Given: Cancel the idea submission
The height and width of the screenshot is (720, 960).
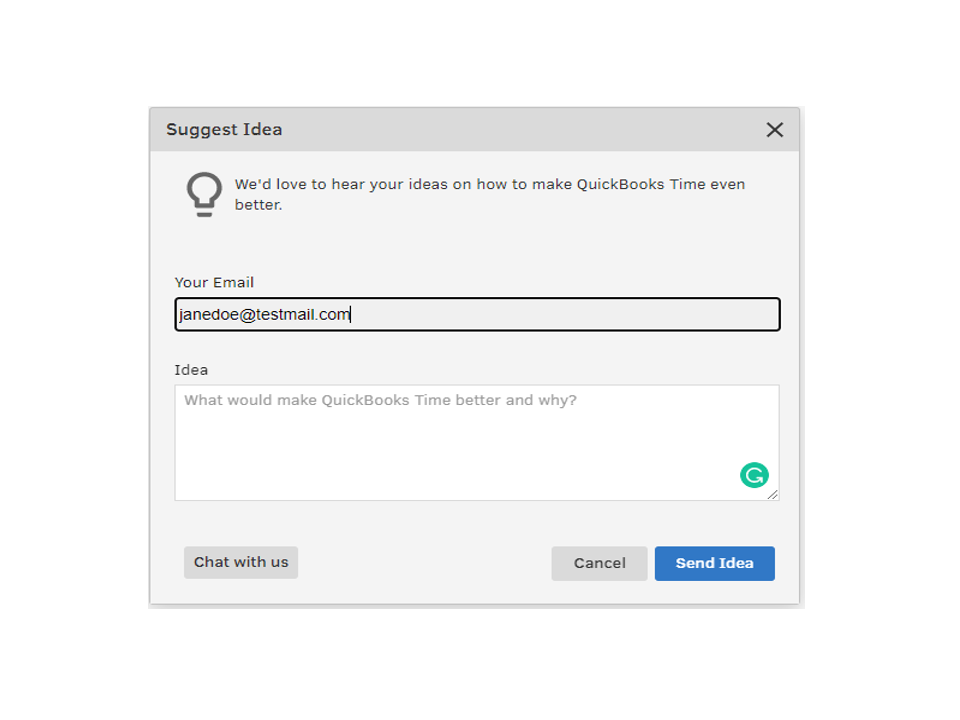Looking at the screenshot, I should click(599, 563).
